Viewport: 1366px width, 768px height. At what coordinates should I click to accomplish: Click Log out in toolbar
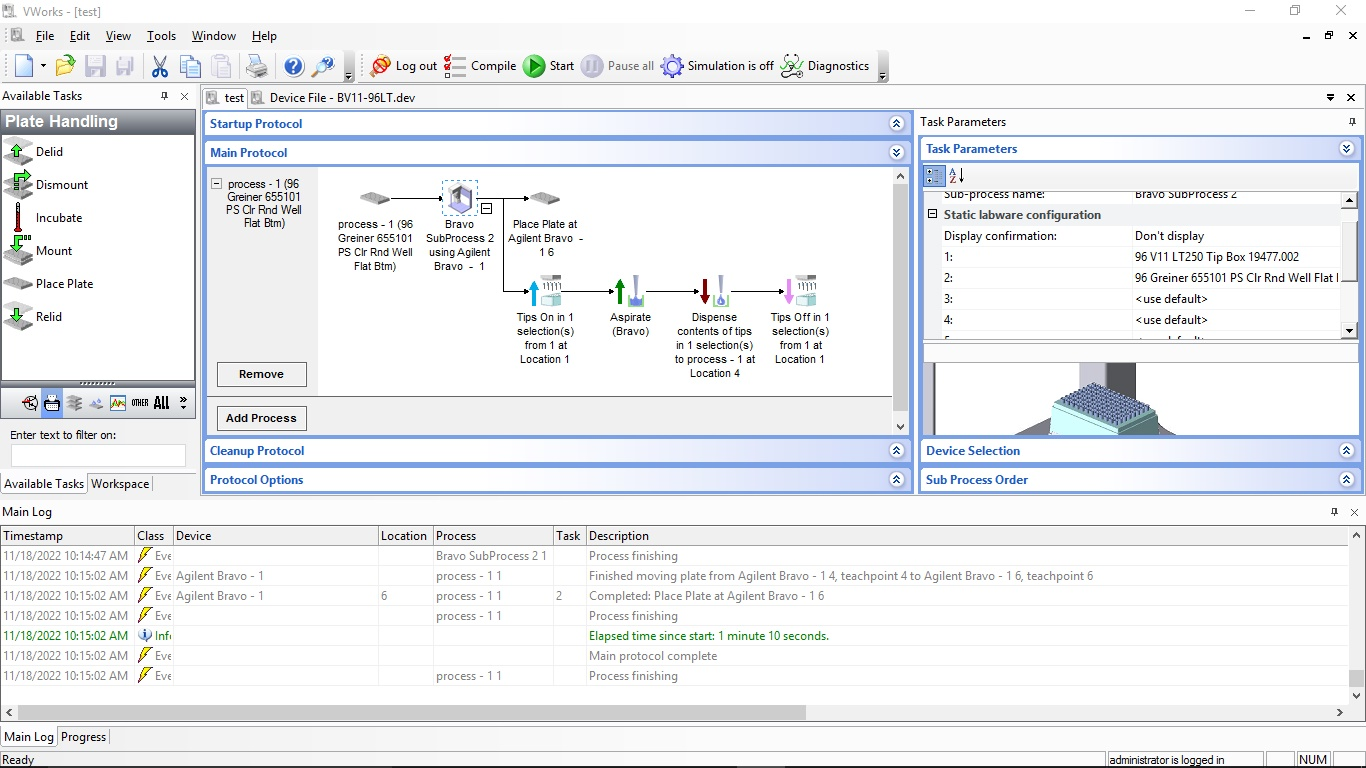(403, 66)
